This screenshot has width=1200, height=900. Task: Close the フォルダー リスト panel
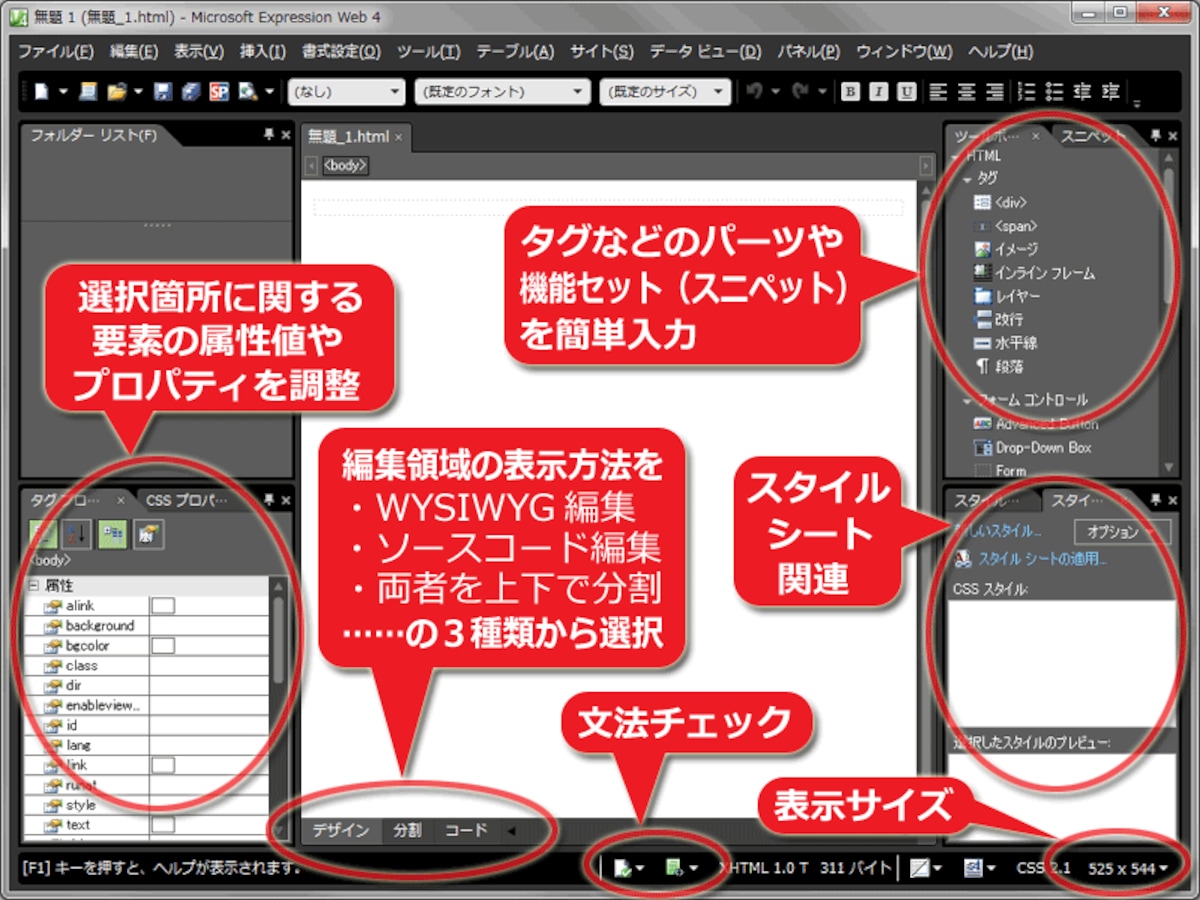[x=285, y=134]
